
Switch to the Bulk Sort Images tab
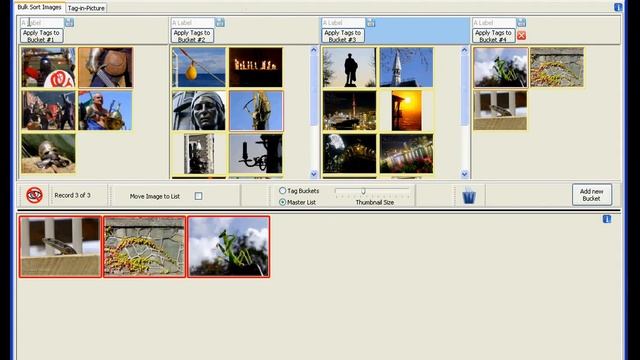tap(39, 7)
